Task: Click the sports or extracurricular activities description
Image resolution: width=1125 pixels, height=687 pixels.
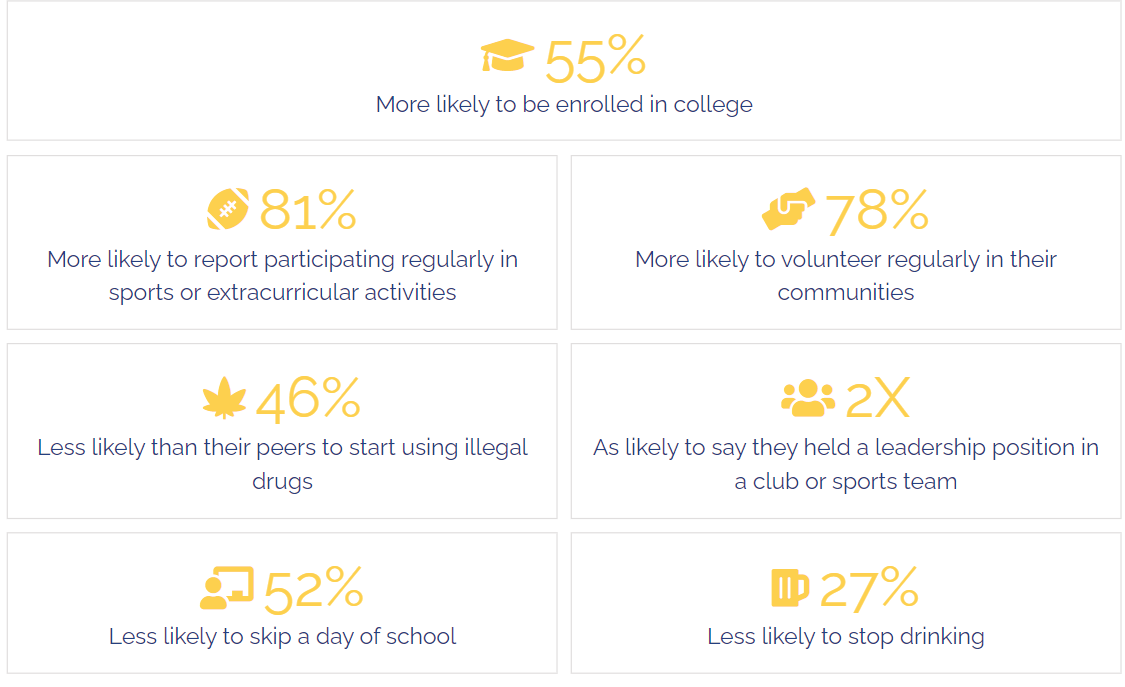Action: (x=282, y=276)
